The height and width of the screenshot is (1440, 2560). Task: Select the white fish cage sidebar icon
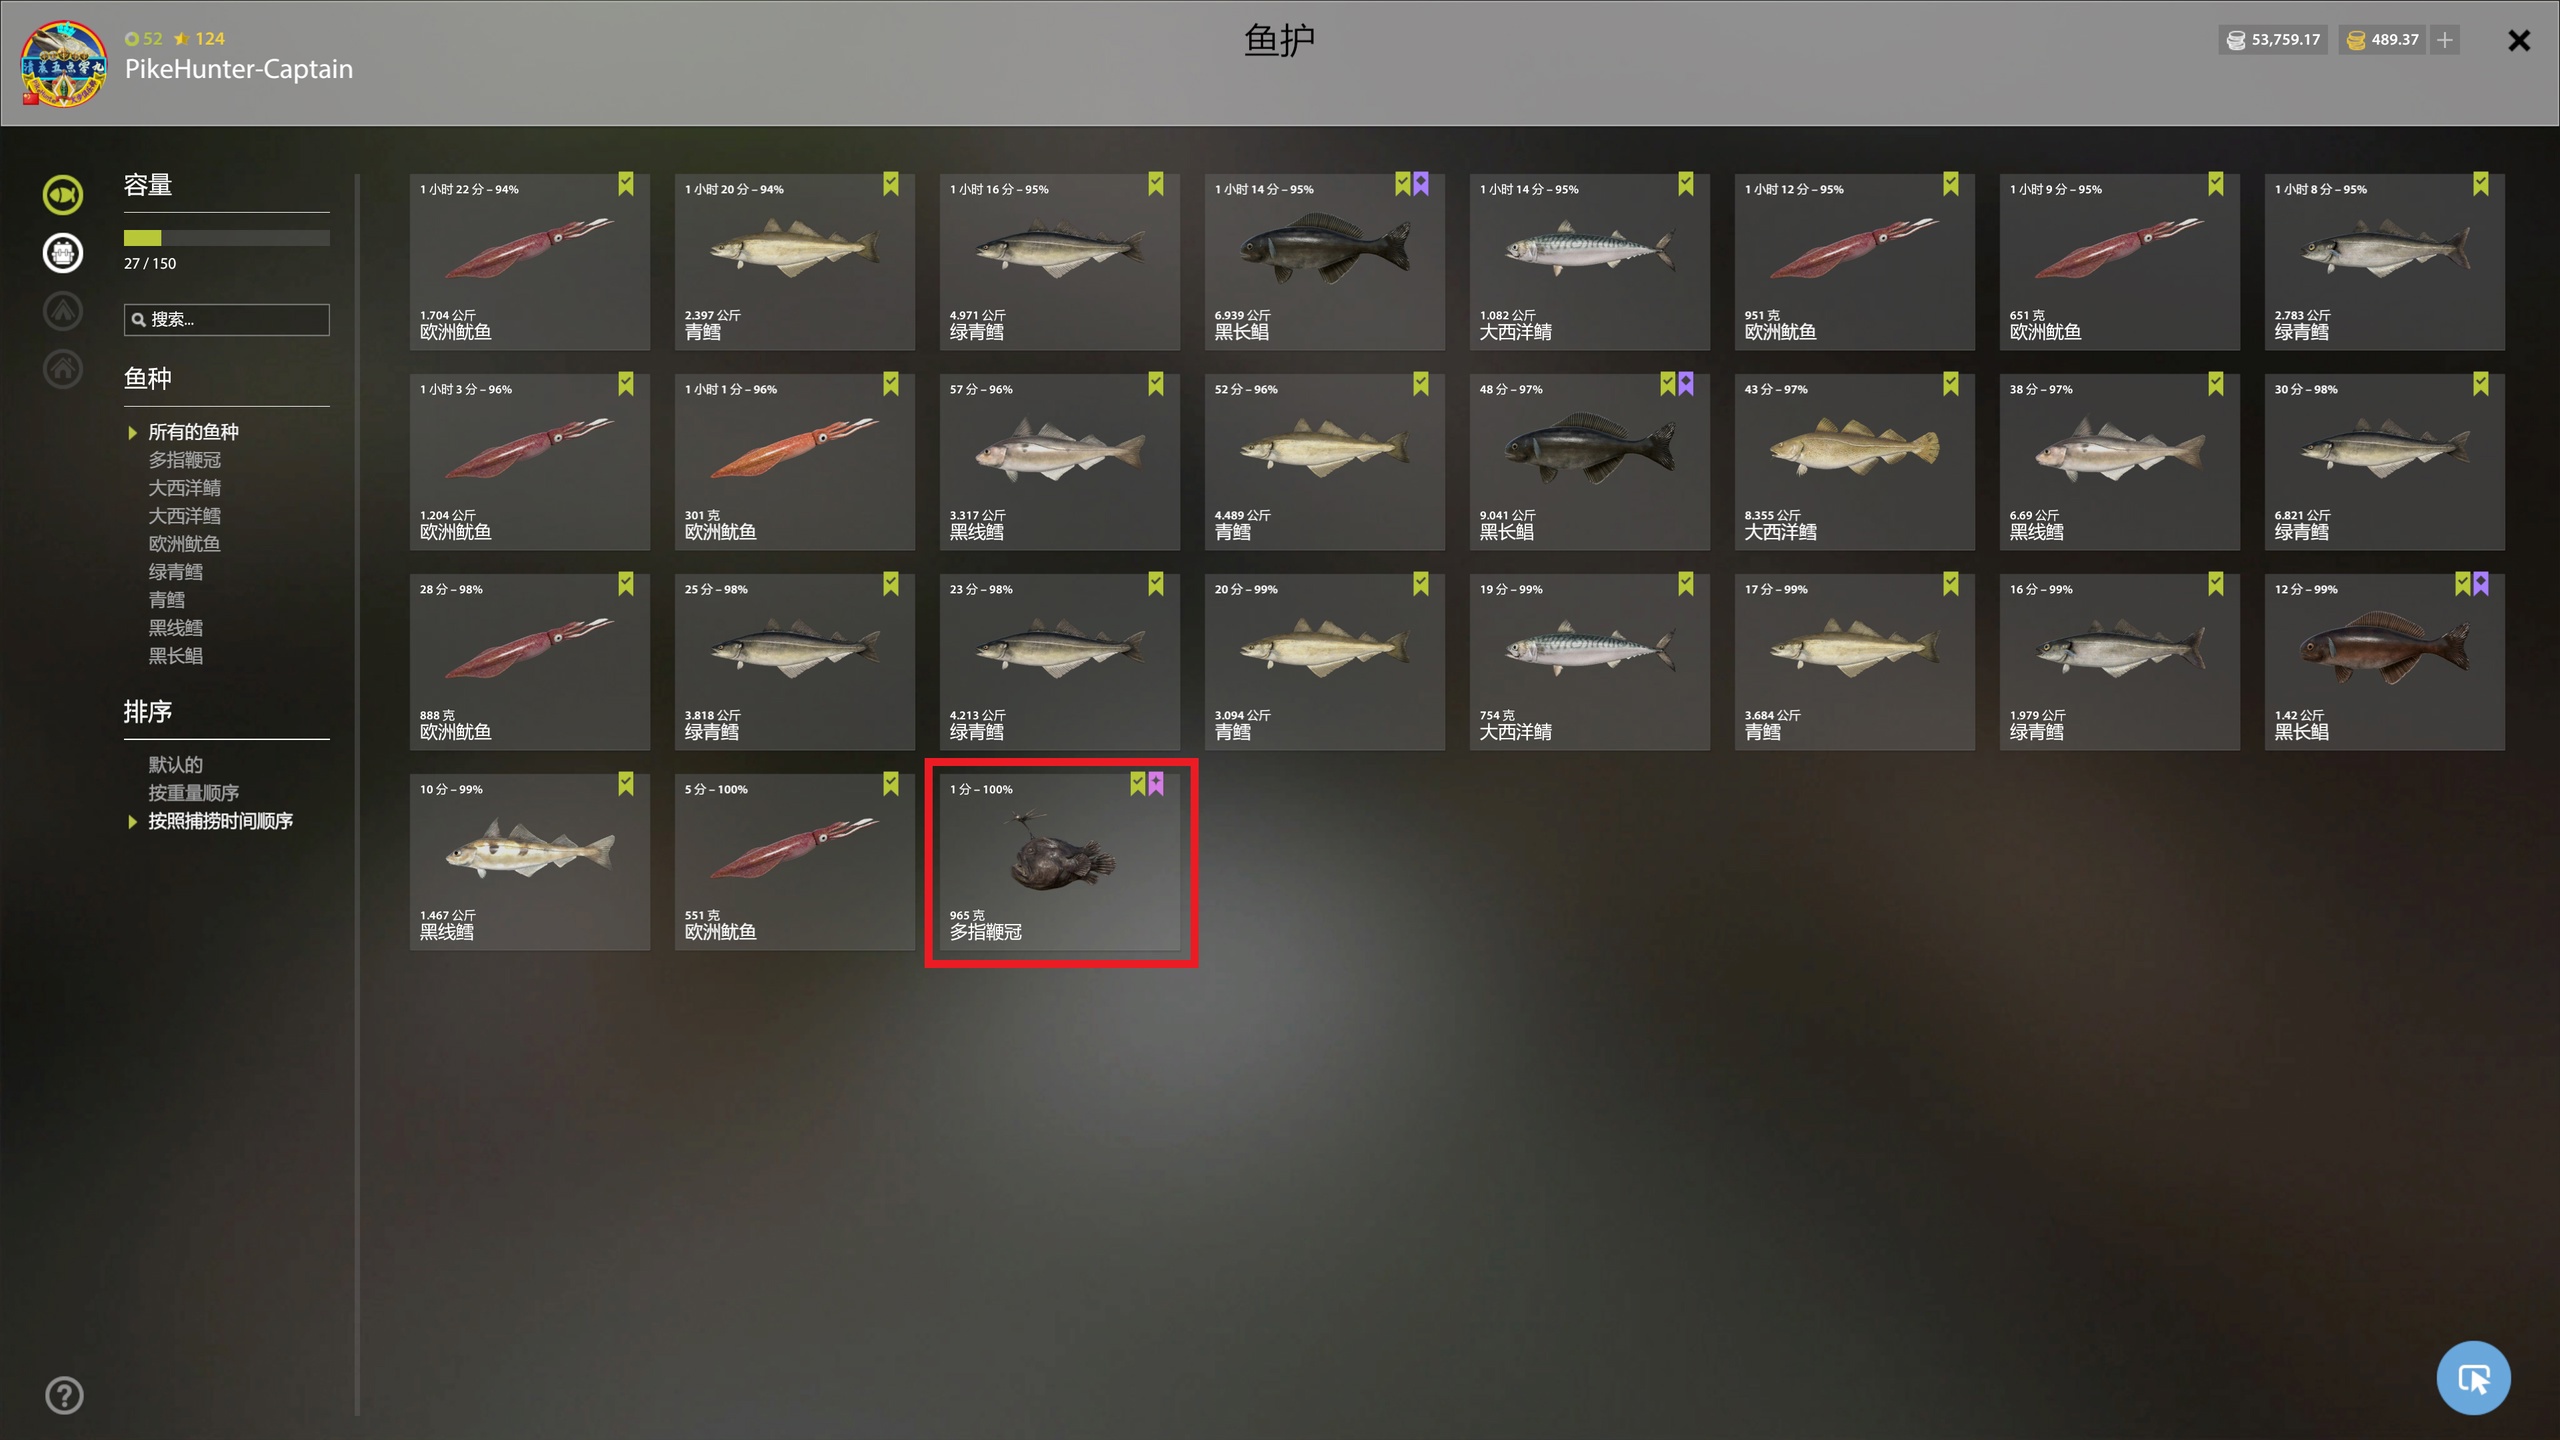pos(63,252)
